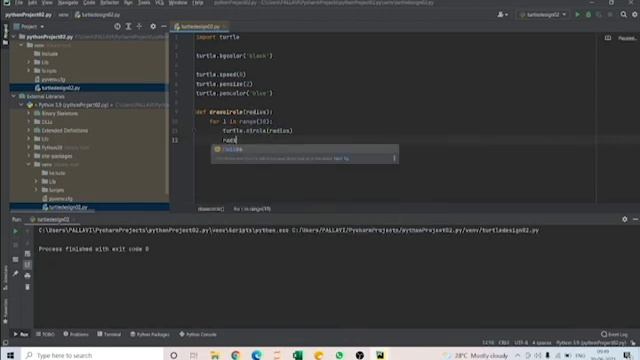Collapse the External Libraries node
This screenshot has width=640, height=360.
[x=14, y=96]
